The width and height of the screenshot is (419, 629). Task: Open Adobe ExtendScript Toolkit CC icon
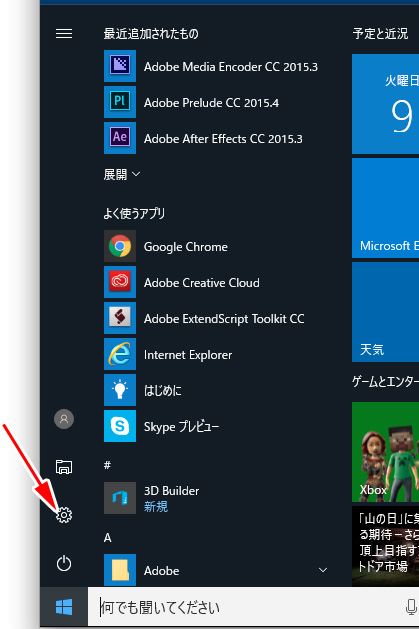[120, 318]
